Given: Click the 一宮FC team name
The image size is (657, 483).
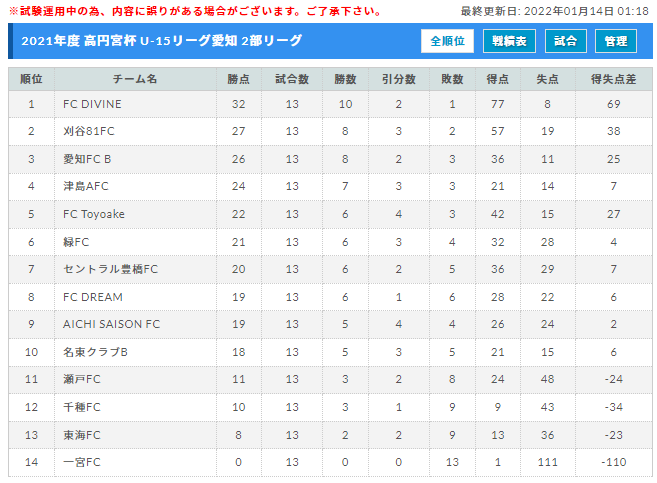Looking at the screenshot, I should [82, 462].
